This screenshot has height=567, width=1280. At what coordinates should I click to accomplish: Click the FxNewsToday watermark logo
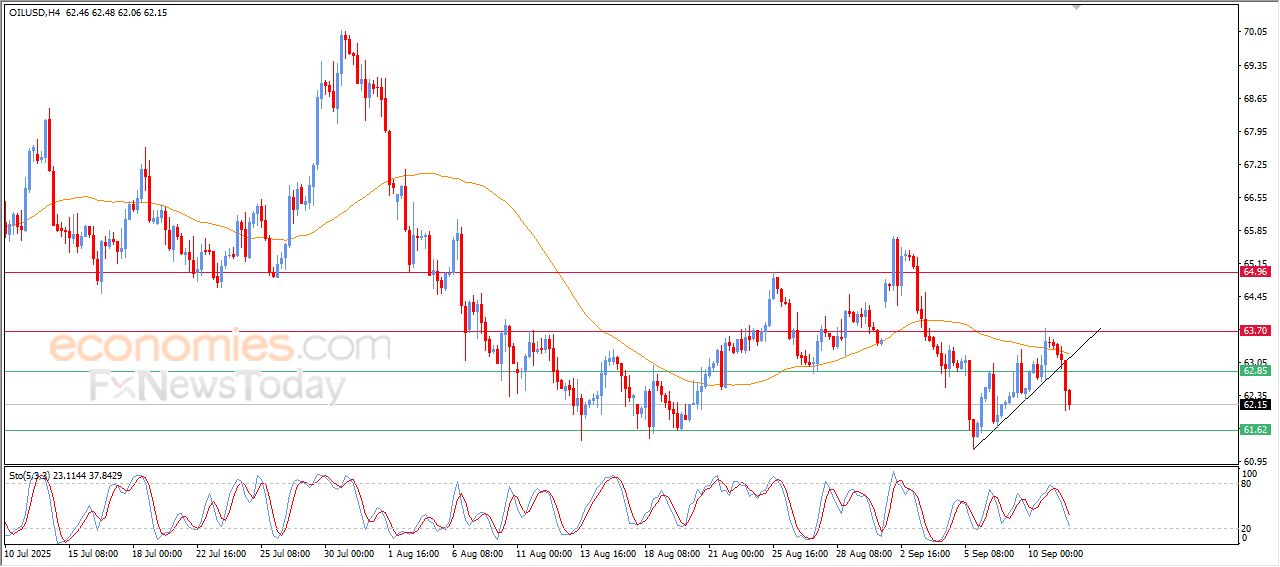click(217, 386)
